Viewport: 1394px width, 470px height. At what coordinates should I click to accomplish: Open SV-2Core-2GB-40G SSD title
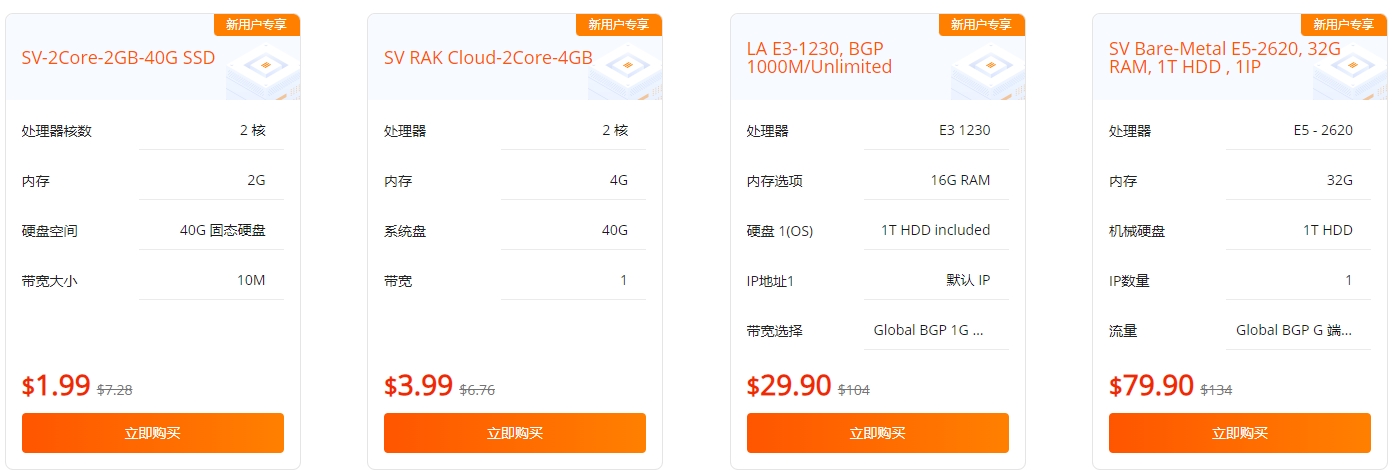tap(118, 58)
